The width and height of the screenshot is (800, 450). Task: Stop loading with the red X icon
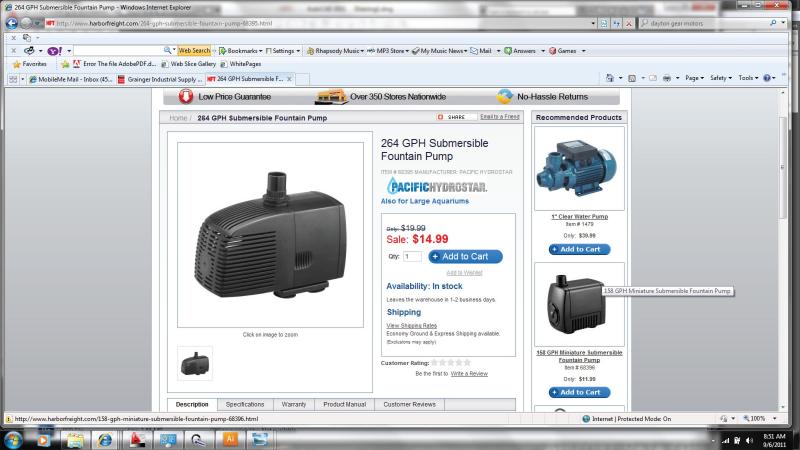[x=629, y=23]
